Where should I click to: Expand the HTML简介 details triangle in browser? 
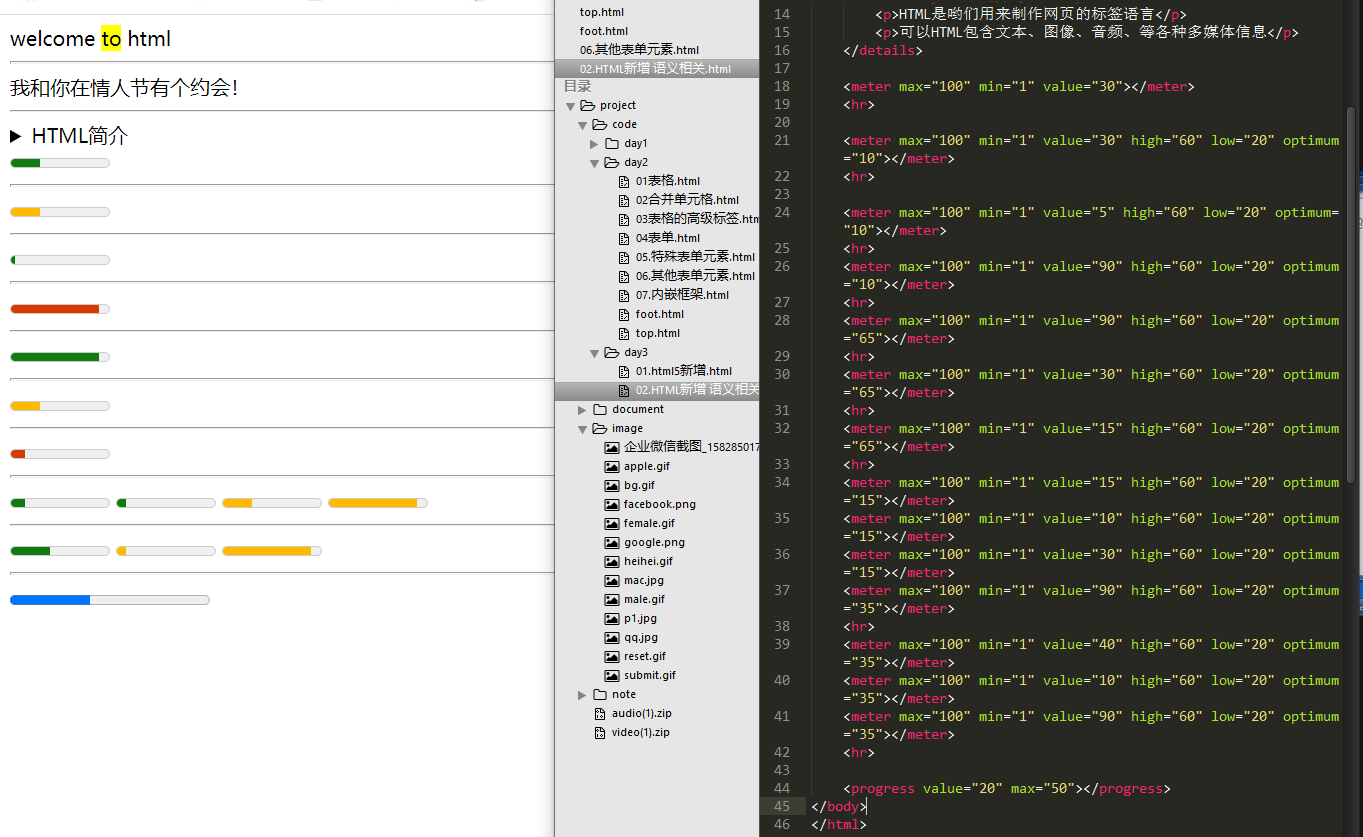16,136
